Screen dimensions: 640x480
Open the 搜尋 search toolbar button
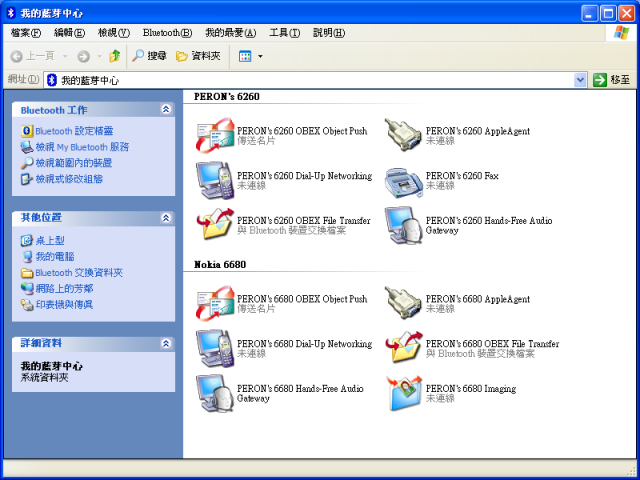(149, 56)
